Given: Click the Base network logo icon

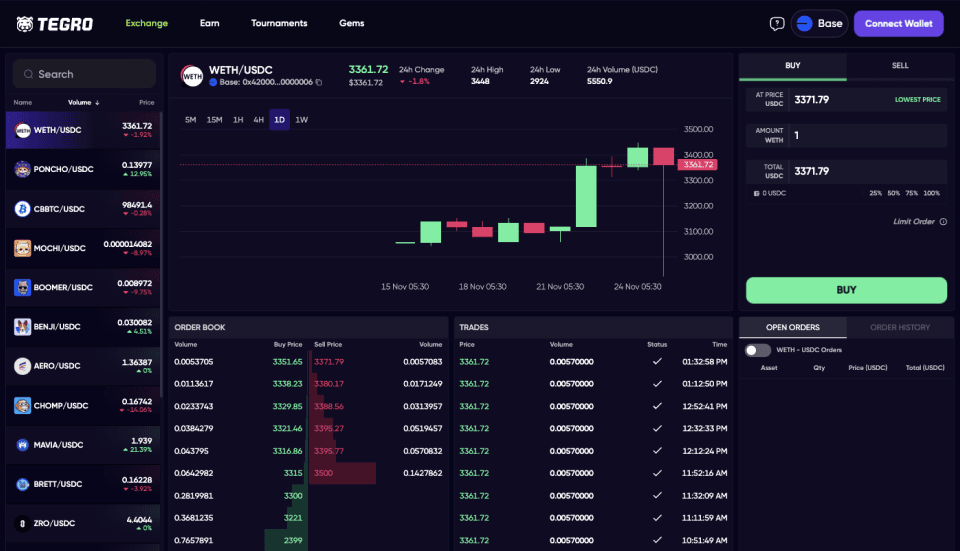Looking at the screenshot, I should click(804, 23).
